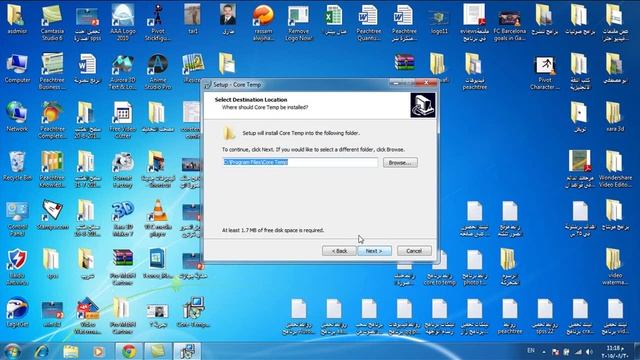Select the Anime Studio Pro shortcut
This screenshot has height=360, width=640.
[158, 71]
